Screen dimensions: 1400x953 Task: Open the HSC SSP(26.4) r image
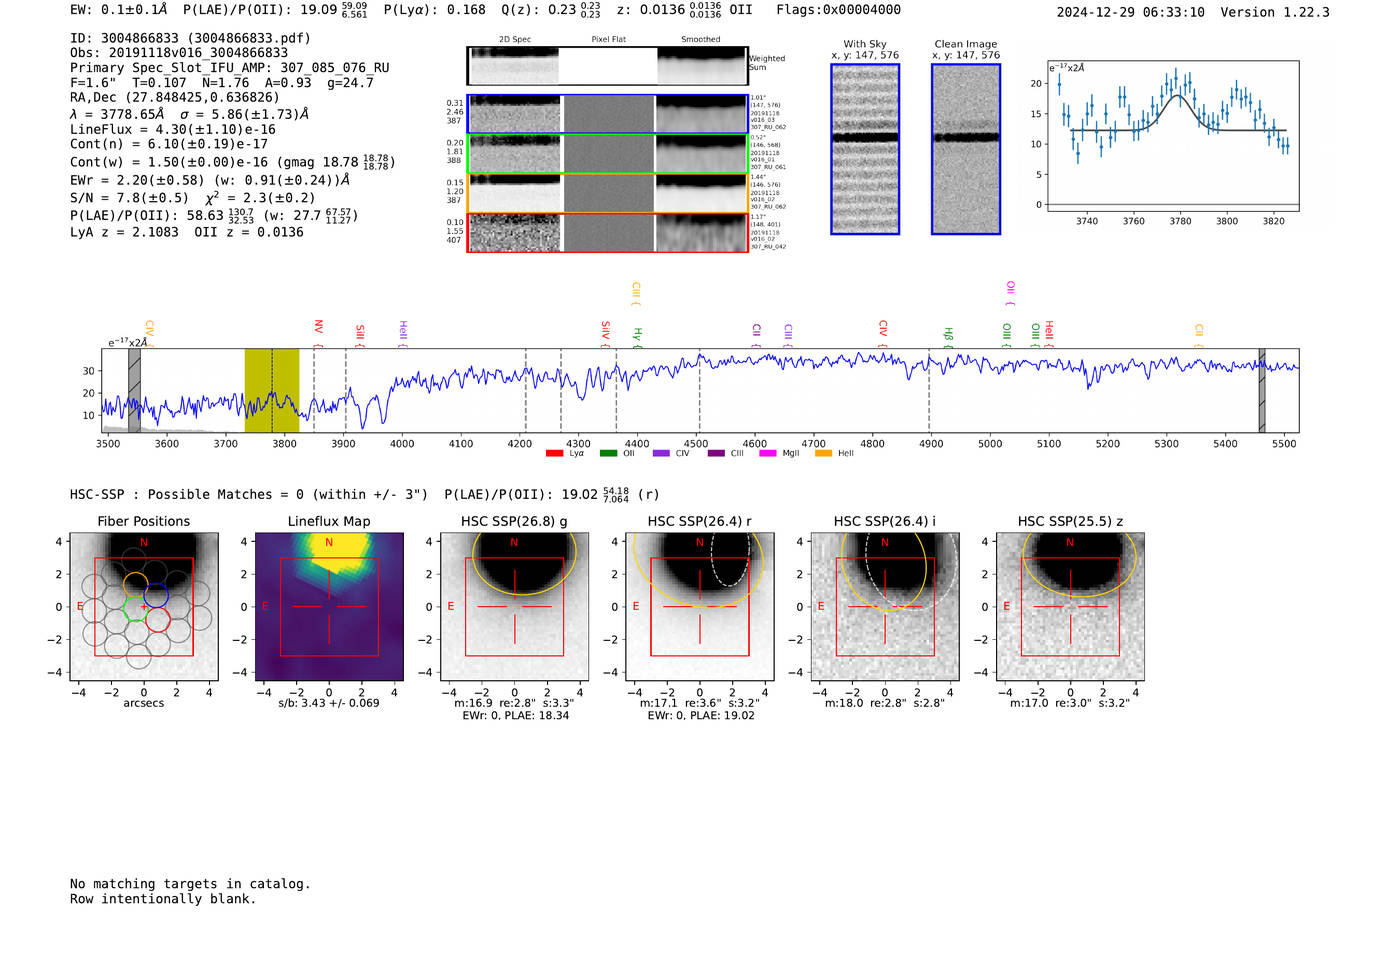[700, 606]
